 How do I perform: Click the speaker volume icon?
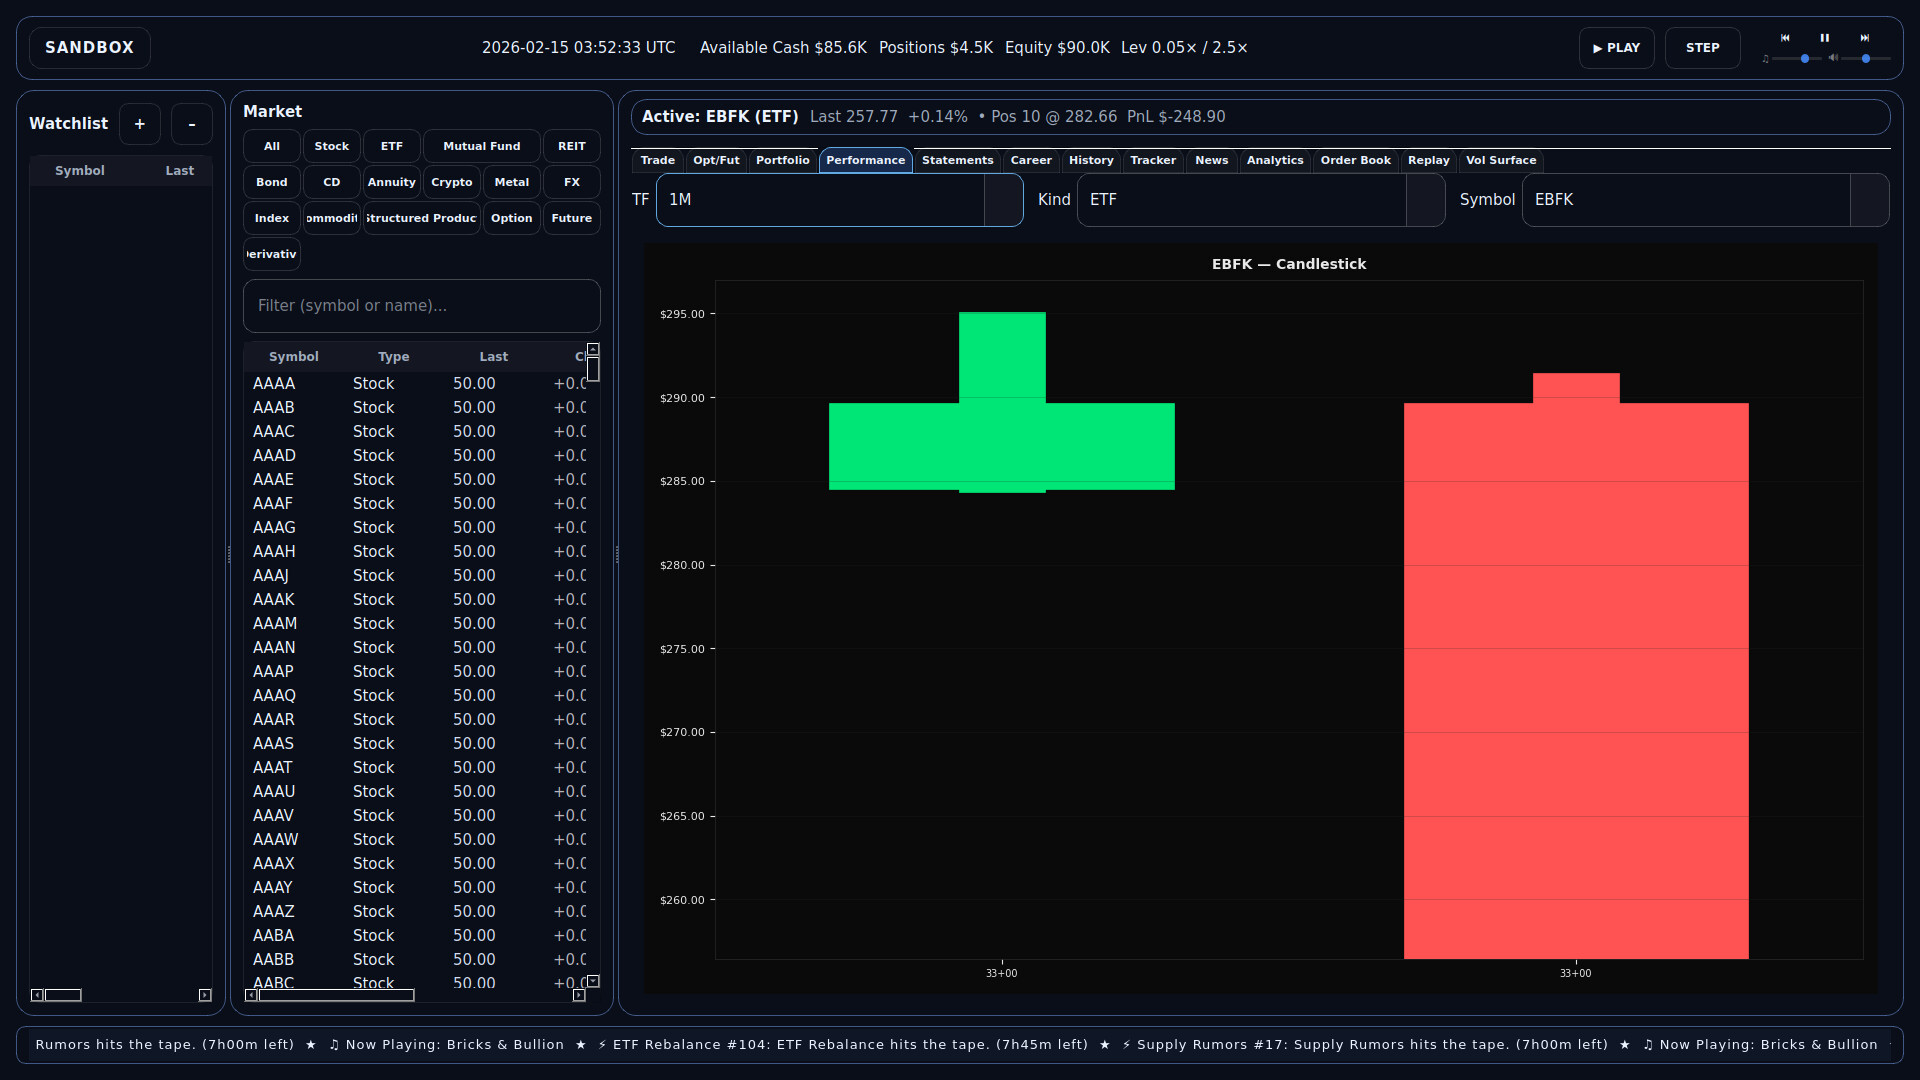pos(1834,58)
